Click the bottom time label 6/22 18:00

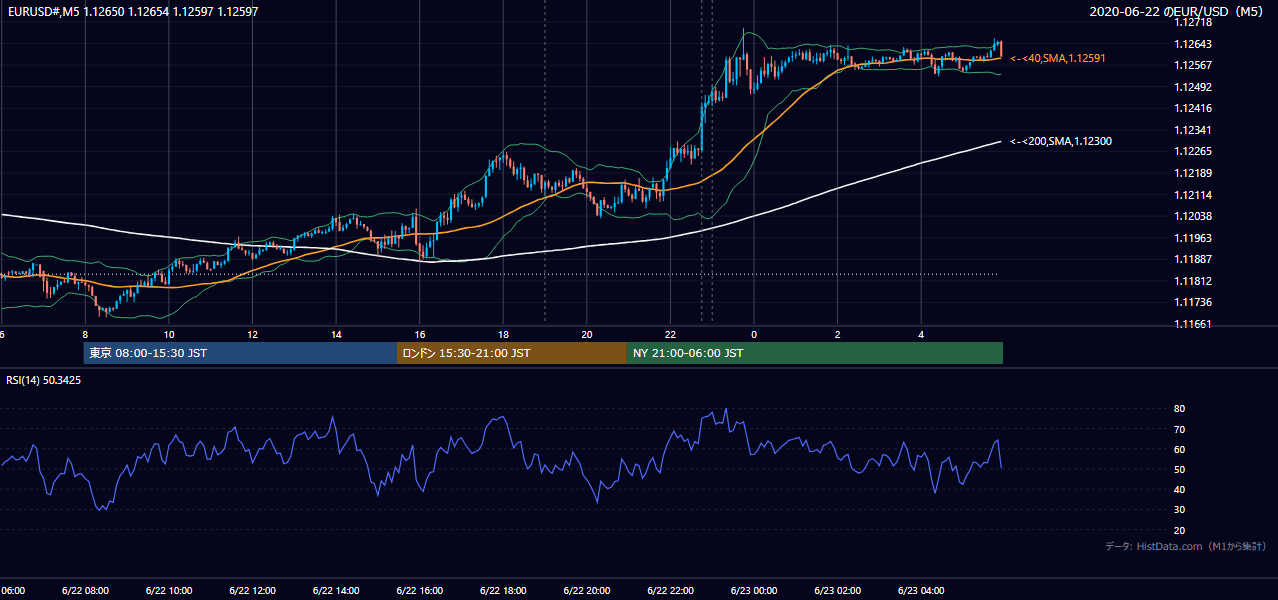pyautogui.click(x=503, y=591)
